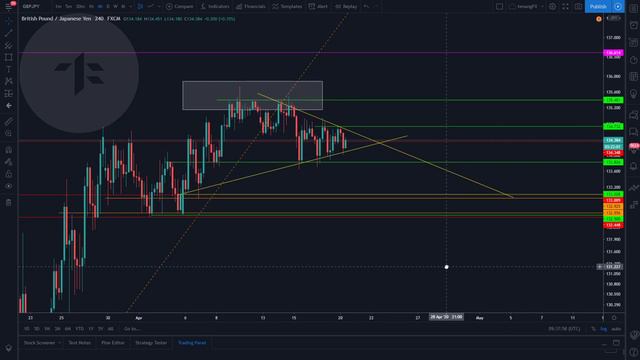Select the text annotation tool
Screen dimensions: 640x360
8,69
